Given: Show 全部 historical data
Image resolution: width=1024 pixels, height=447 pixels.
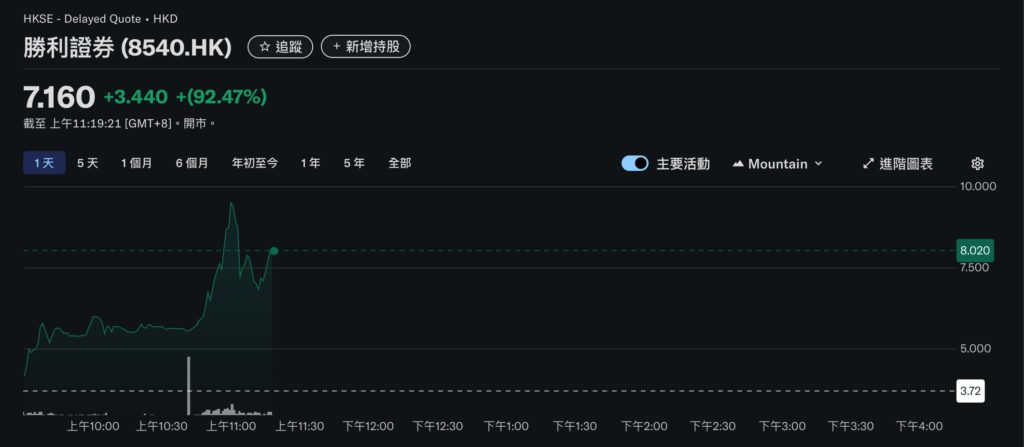Looking at the screenshot, I should [400, 163].
